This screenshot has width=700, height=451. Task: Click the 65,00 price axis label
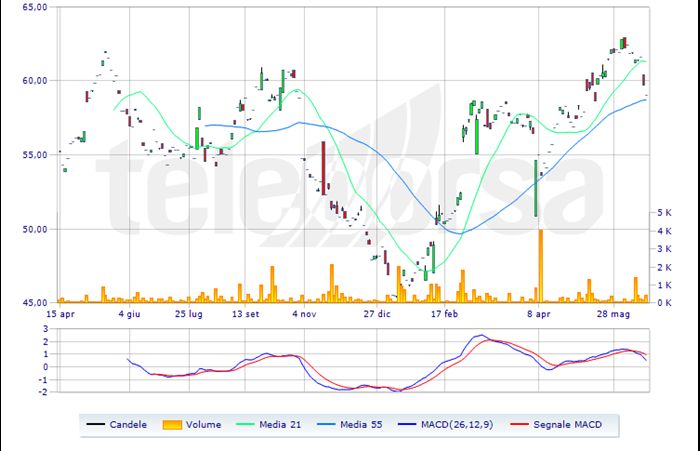pyautogui.click(x=35, y=7)
